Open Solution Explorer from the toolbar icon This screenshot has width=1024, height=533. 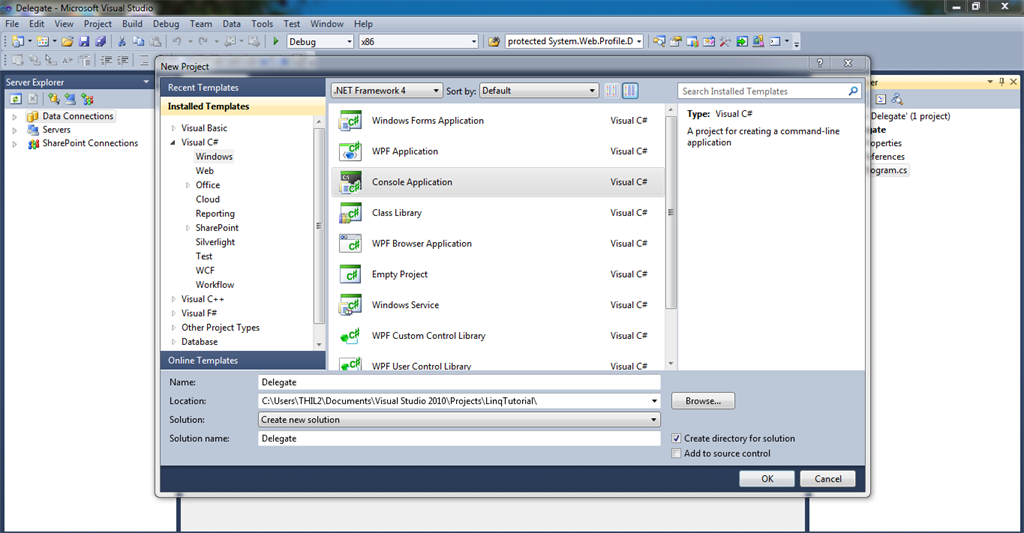tap(660, 41)
